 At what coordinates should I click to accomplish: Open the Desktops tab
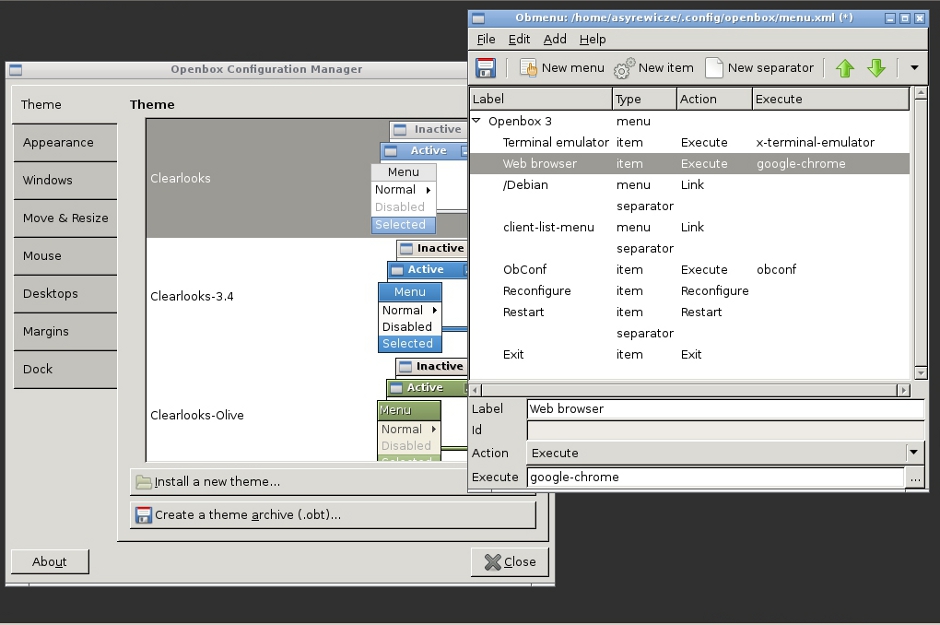(65, 294)
